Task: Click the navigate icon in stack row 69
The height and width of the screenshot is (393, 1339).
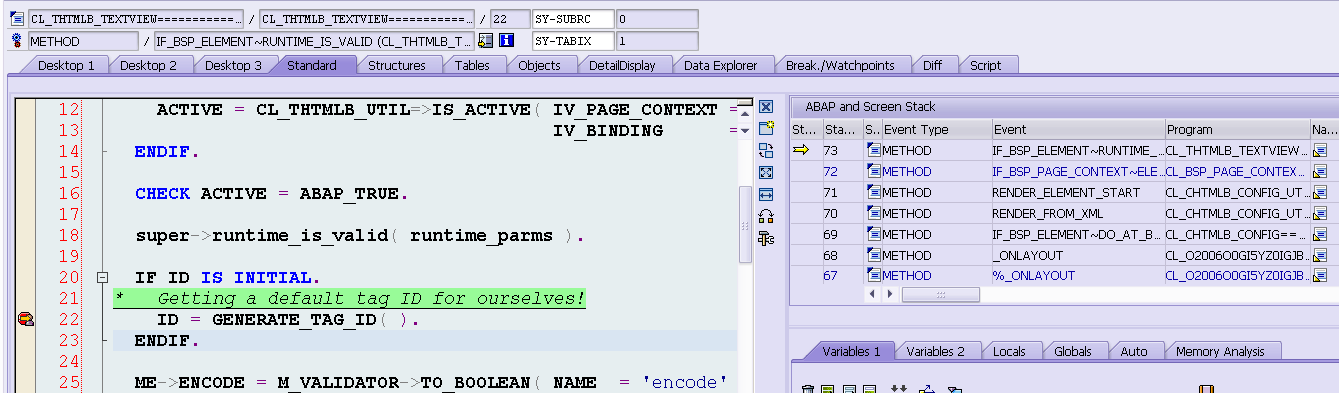Action: 1320,234
